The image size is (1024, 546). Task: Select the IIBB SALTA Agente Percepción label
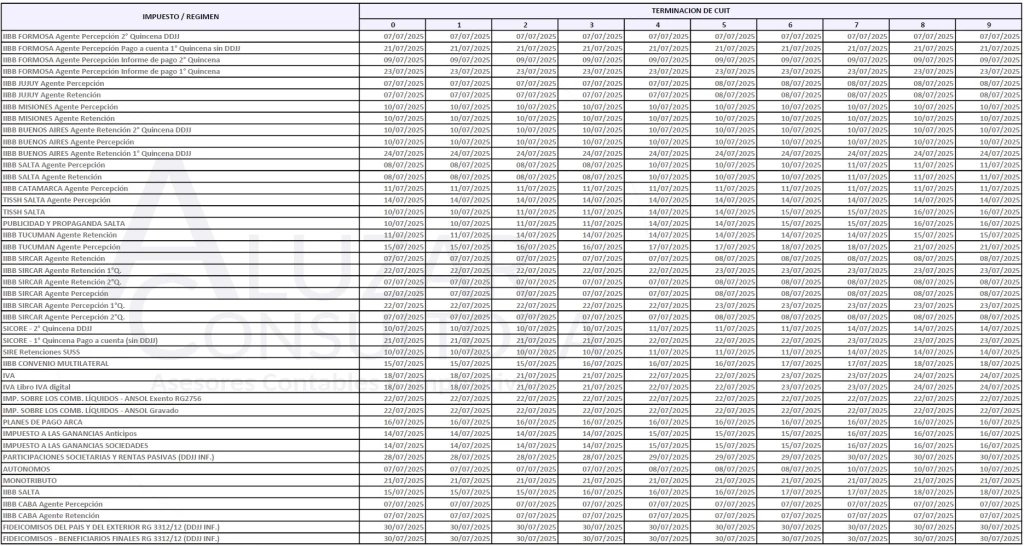point(54,165)
